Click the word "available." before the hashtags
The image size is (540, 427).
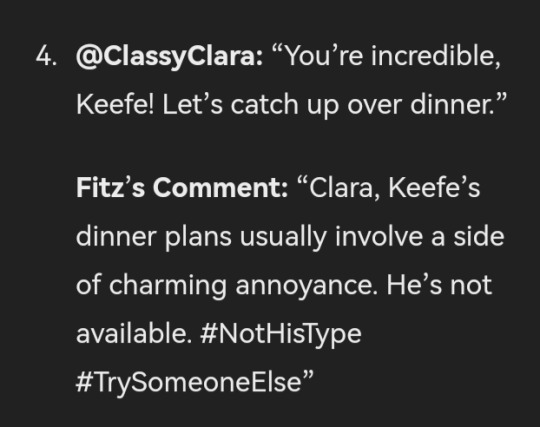click(x=134, y=334)
